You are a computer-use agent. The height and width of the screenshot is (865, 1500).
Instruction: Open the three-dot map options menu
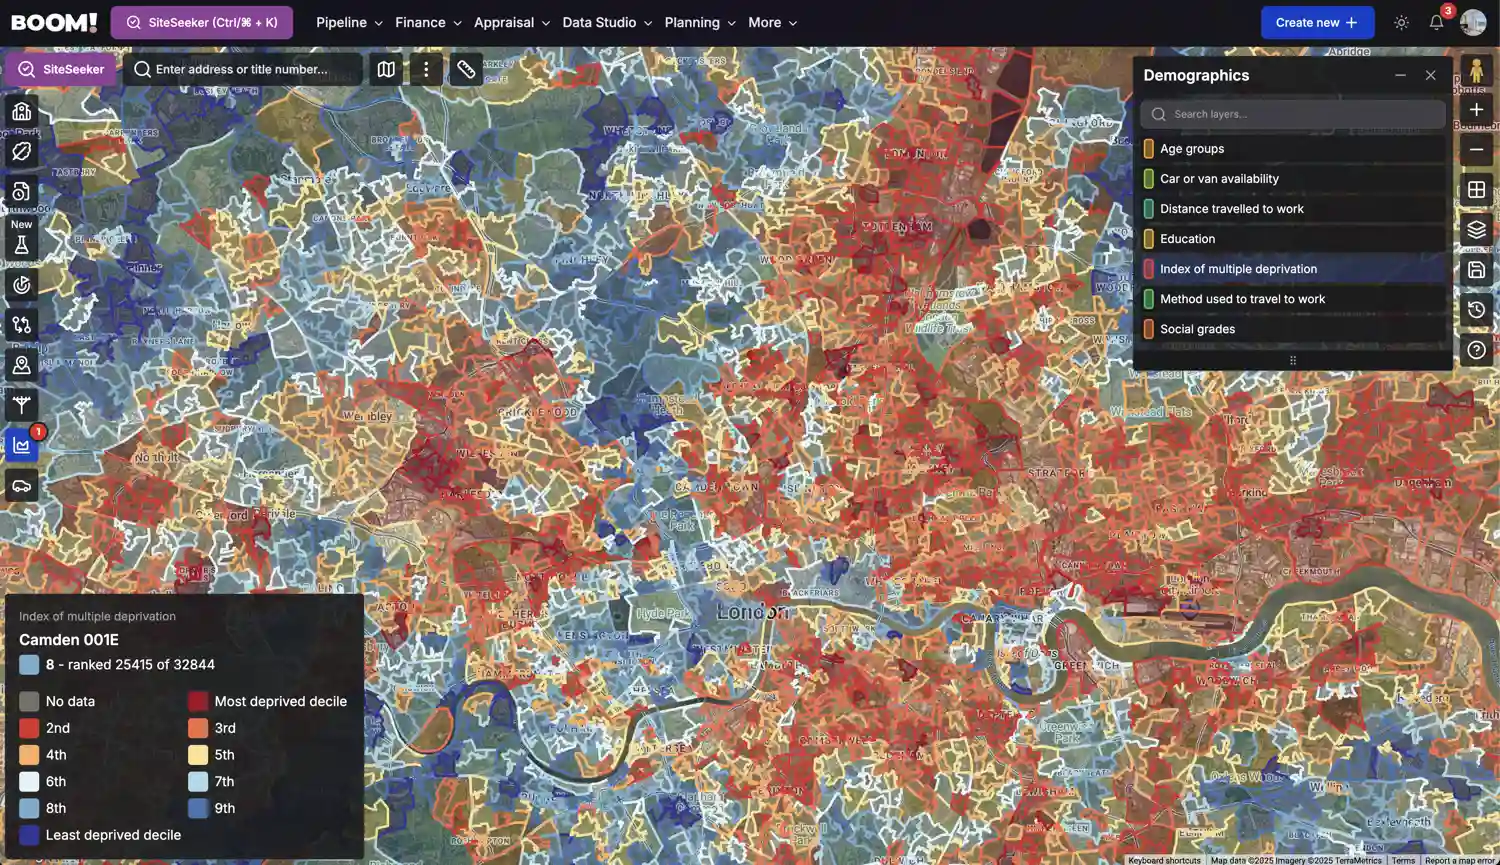(426, 69)
